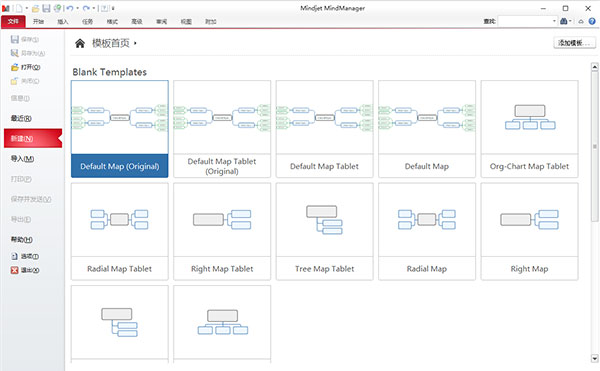Click the New document icon in quick access toolbar
This screenshot has width=600, height=371.
[19, 8]
